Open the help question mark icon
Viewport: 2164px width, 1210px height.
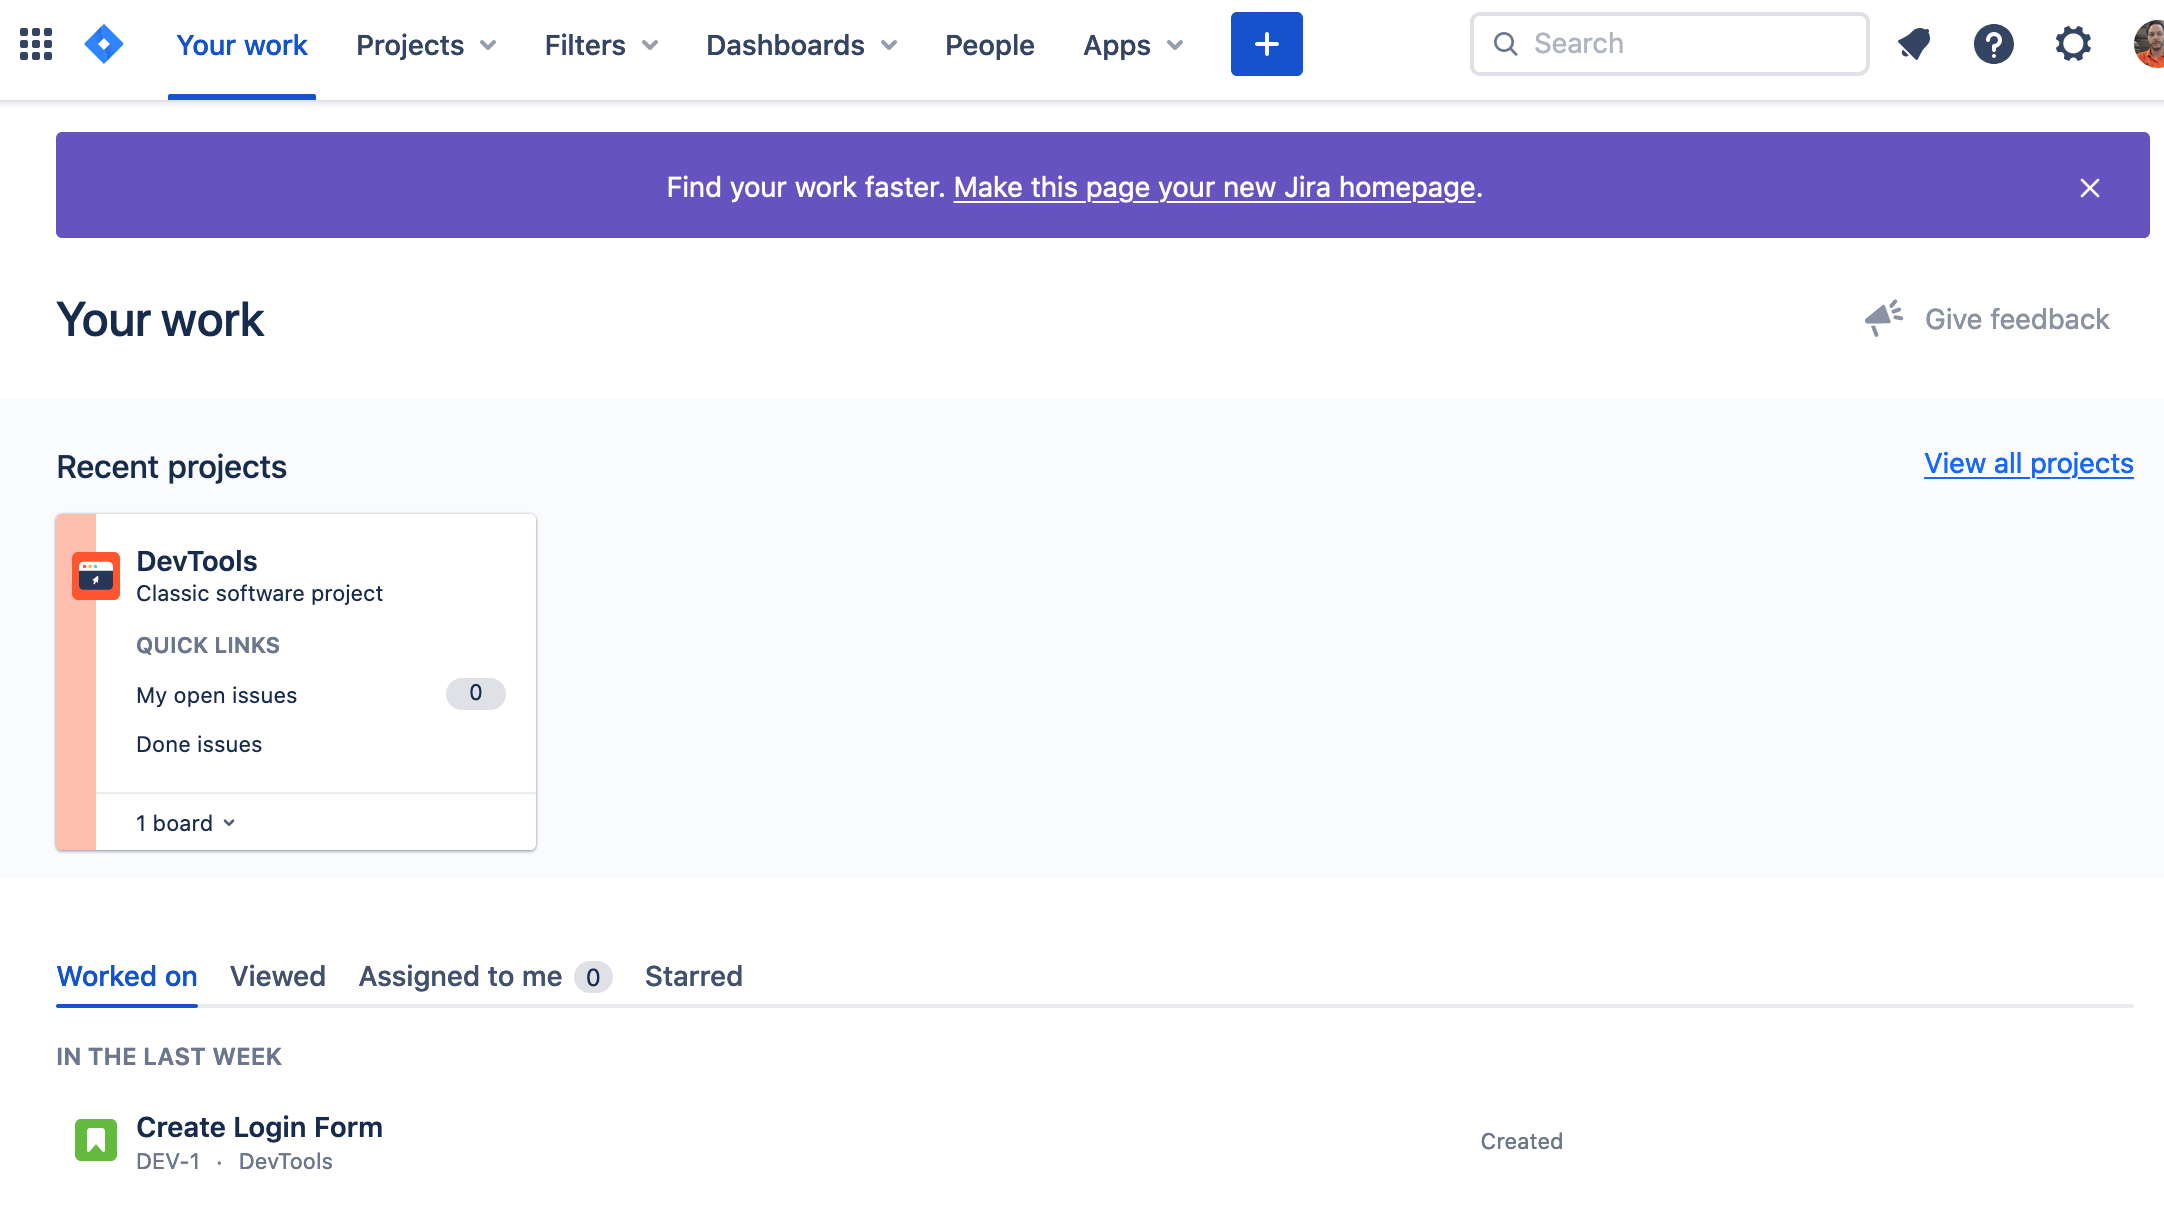tap(1993, 43)
